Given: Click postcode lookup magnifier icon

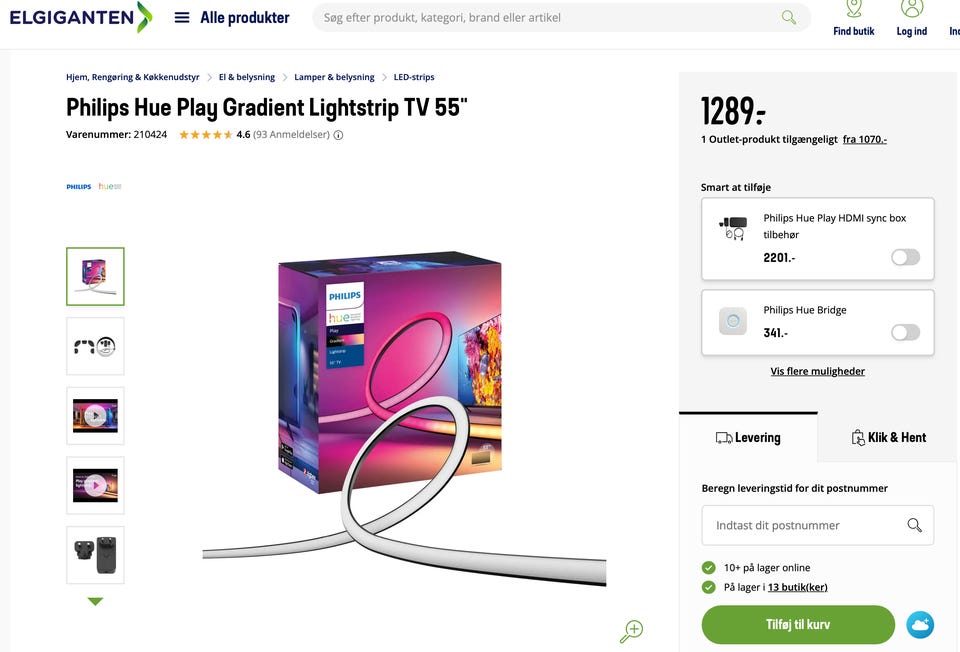Looking at the screenshot, I should (x=914, y=525).
